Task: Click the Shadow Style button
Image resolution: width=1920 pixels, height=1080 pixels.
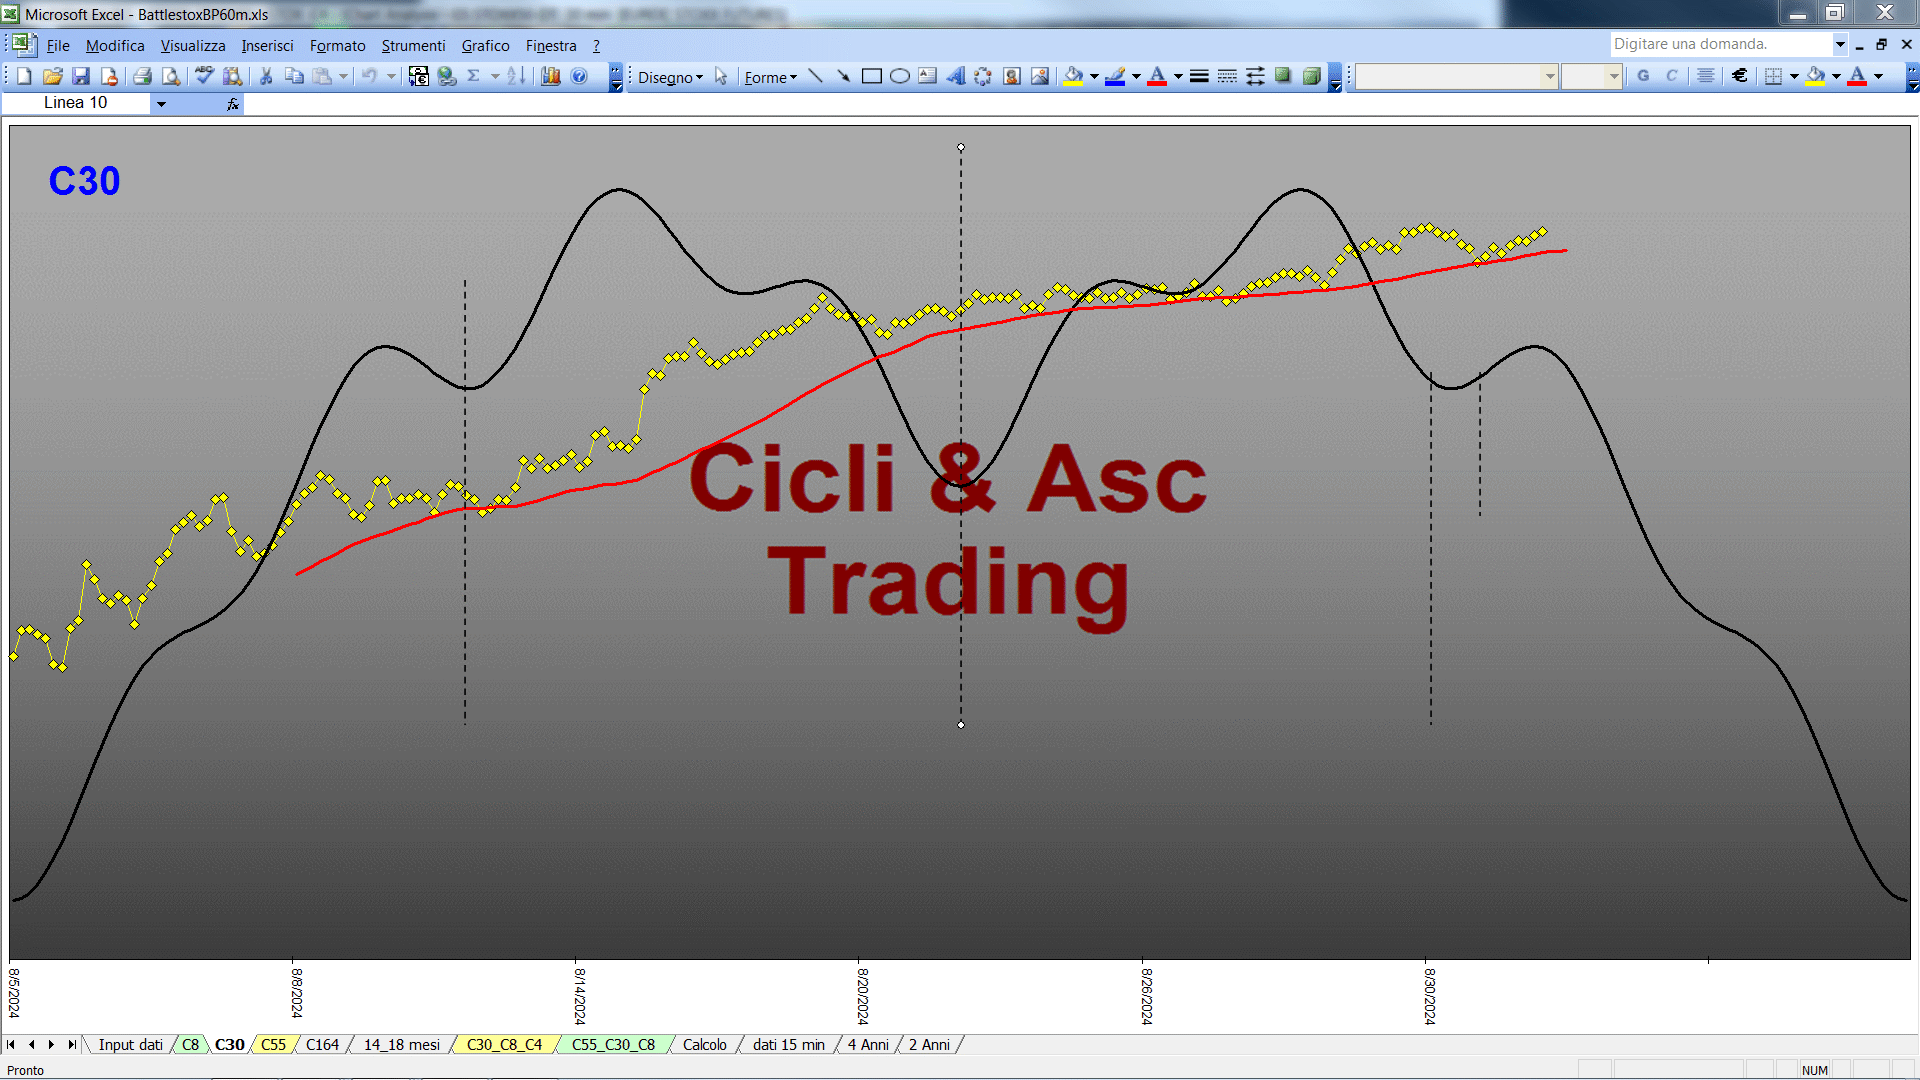Action: (x=1283, y=77)
